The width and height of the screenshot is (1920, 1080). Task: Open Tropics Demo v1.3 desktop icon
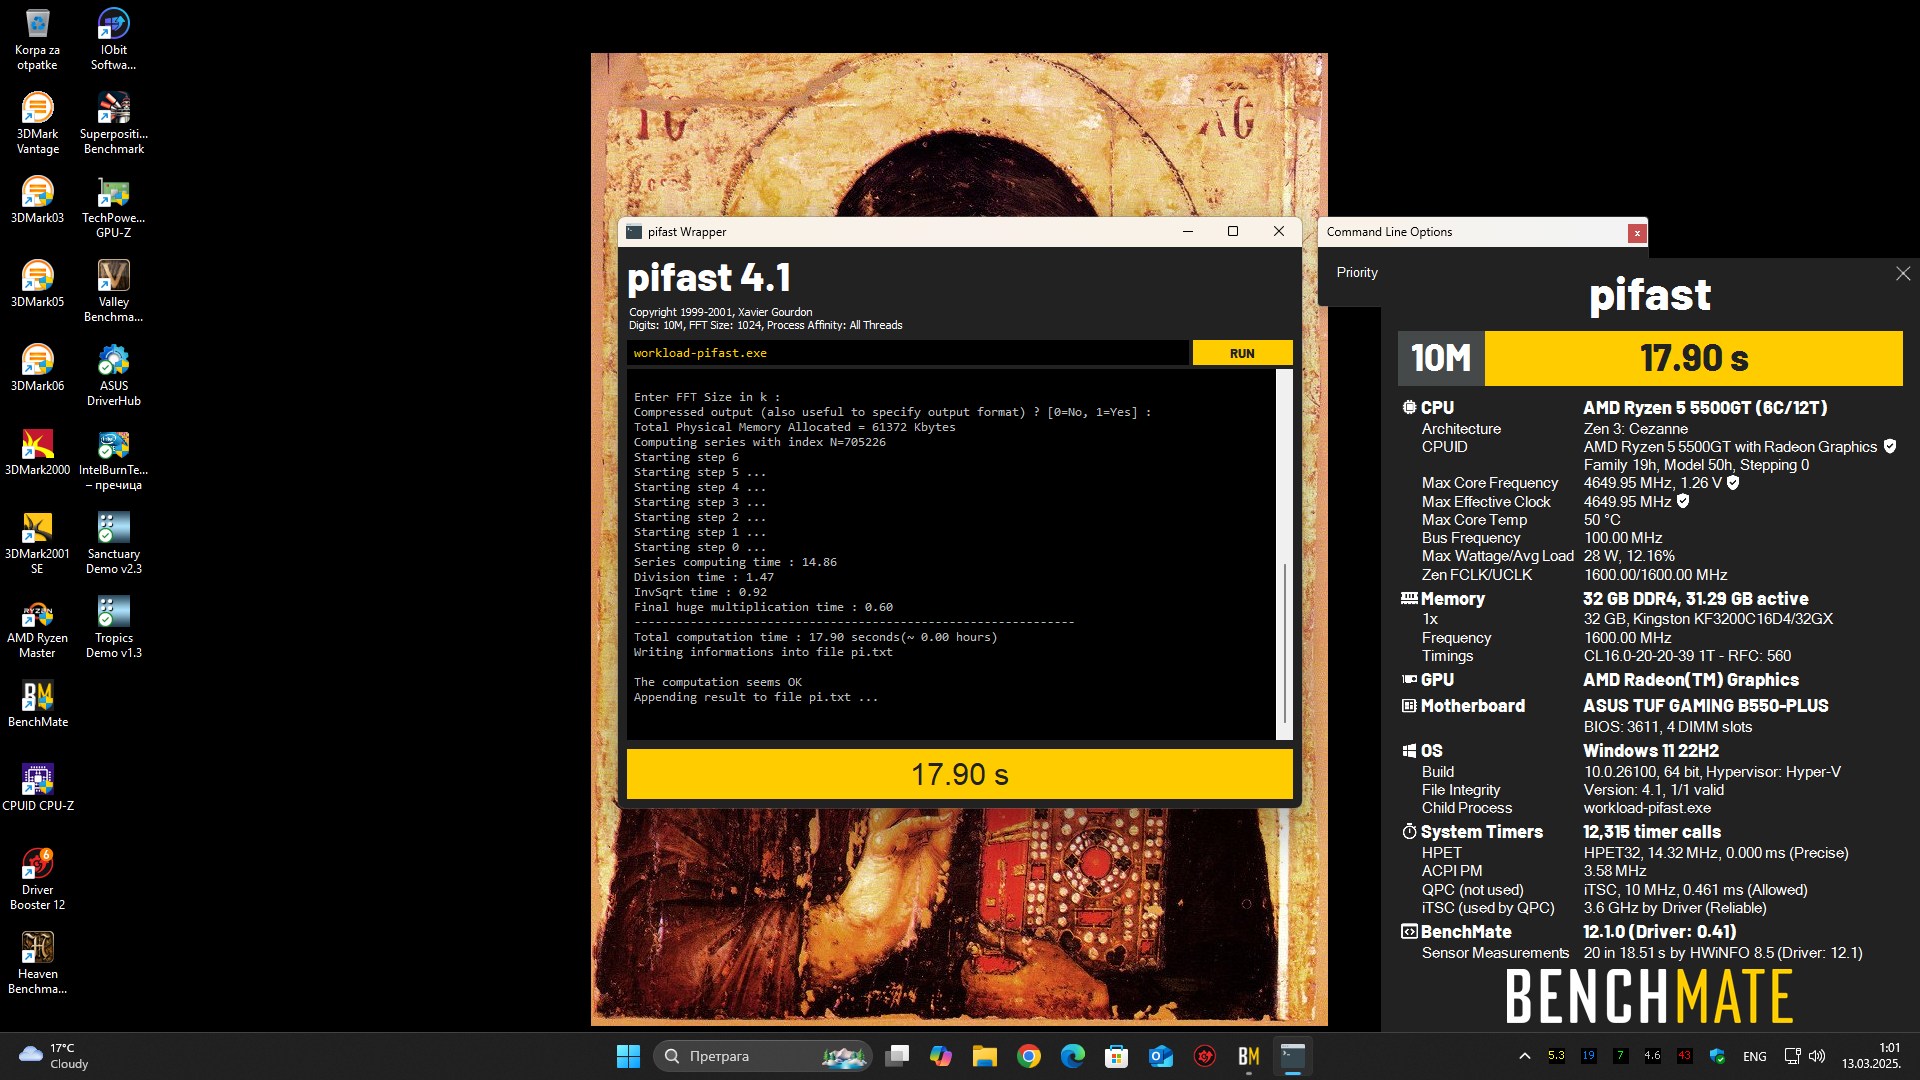113,627
